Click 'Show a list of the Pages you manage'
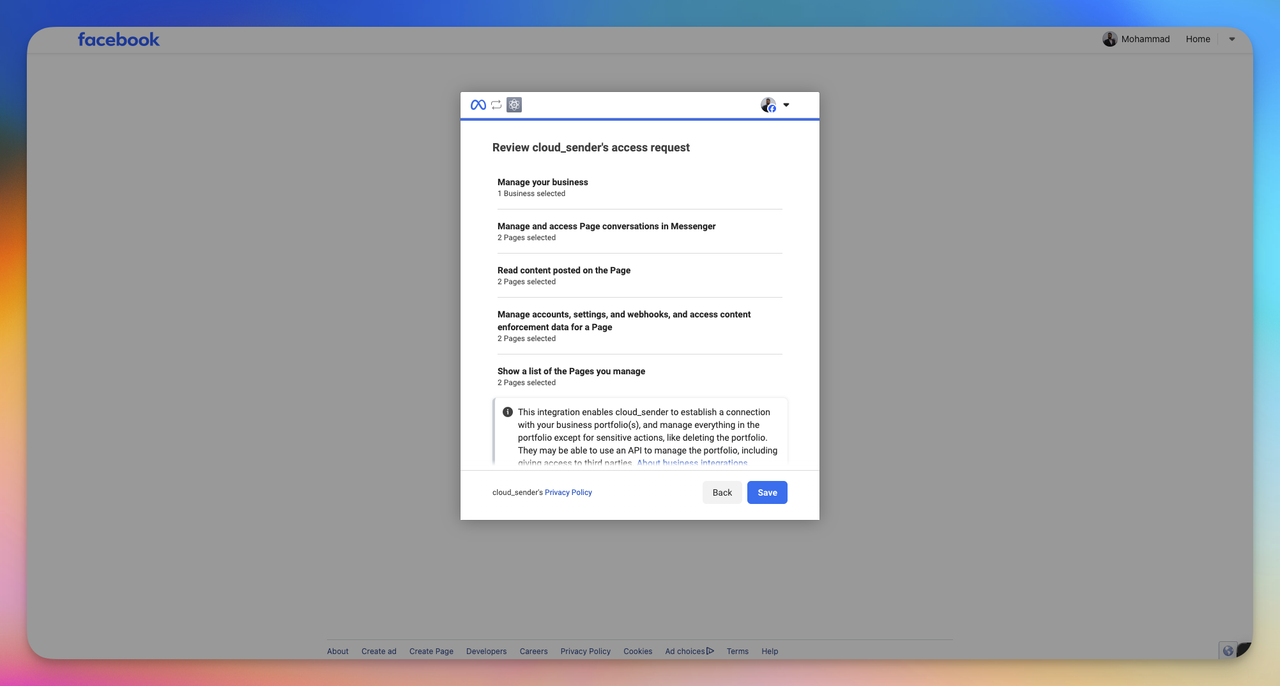Image resolution: width=1280 pixels, height=686 pixels. (571, 371)
